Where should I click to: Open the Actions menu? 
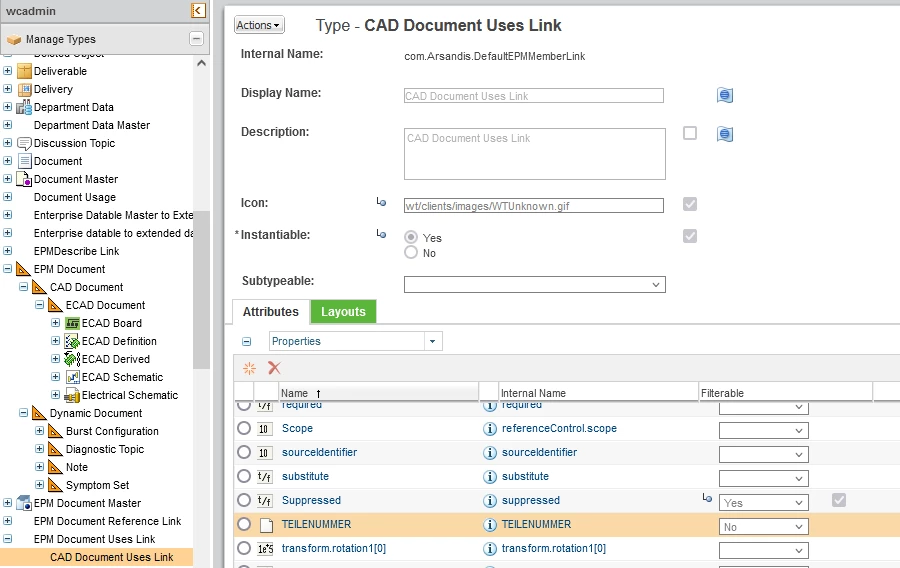pyautogui.click(x=259, y=25)
